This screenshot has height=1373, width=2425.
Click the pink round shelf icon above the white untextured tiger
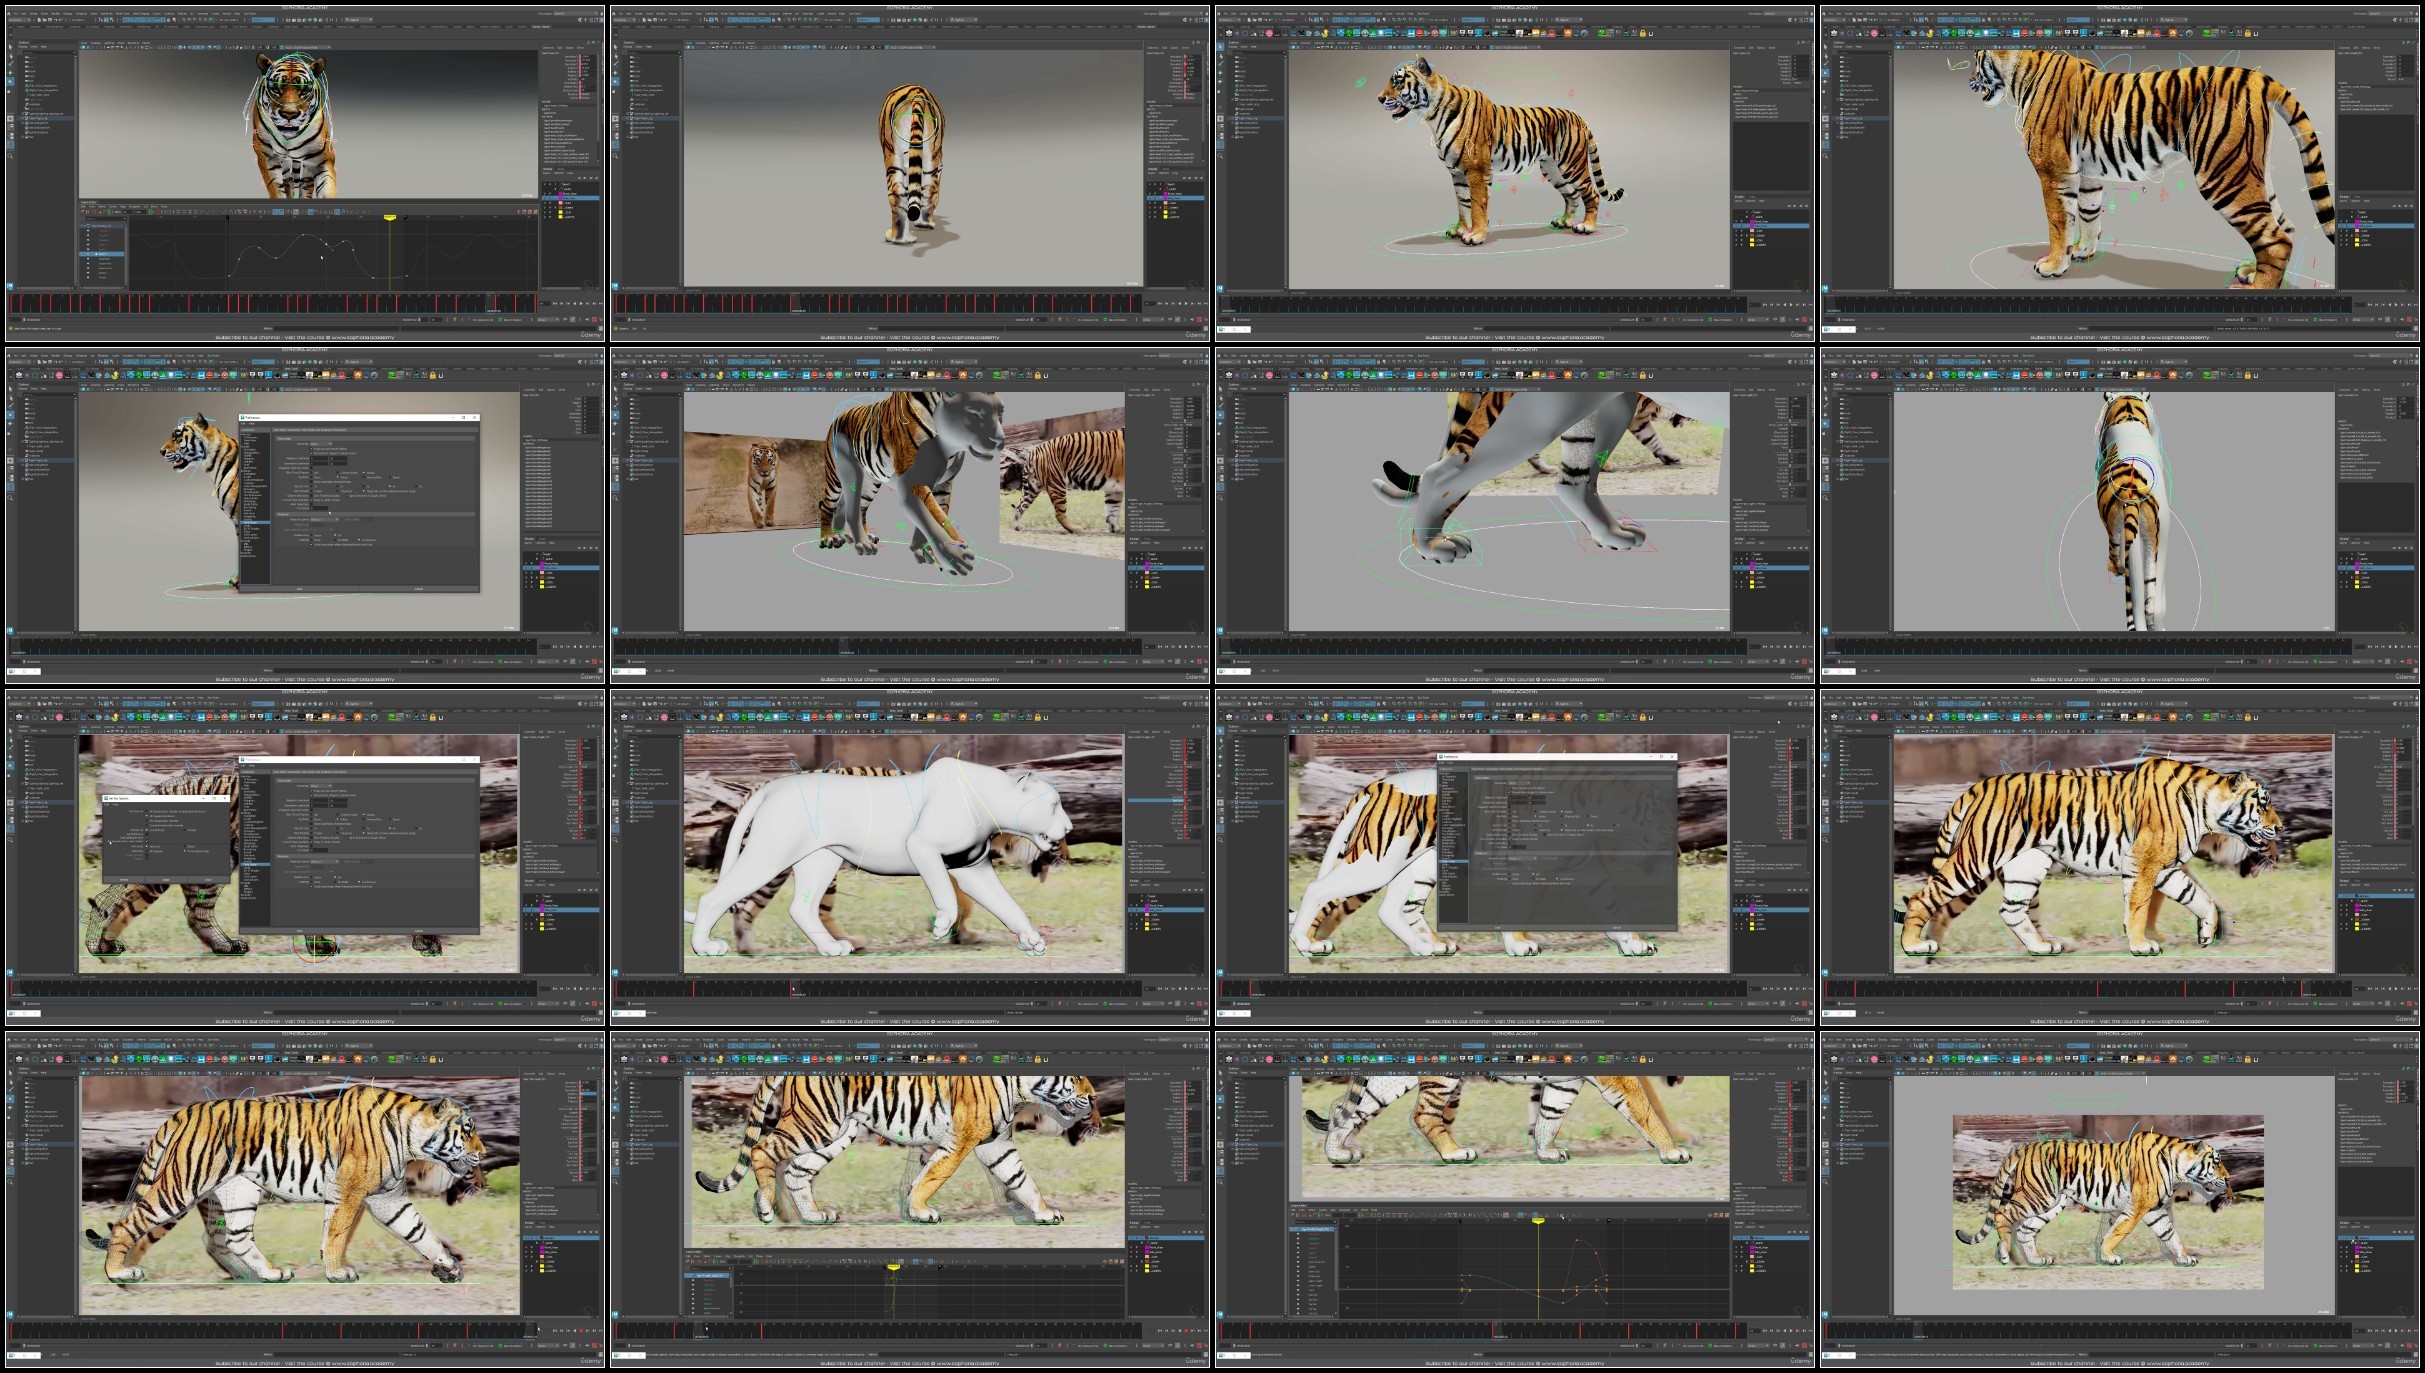[664, 716]
